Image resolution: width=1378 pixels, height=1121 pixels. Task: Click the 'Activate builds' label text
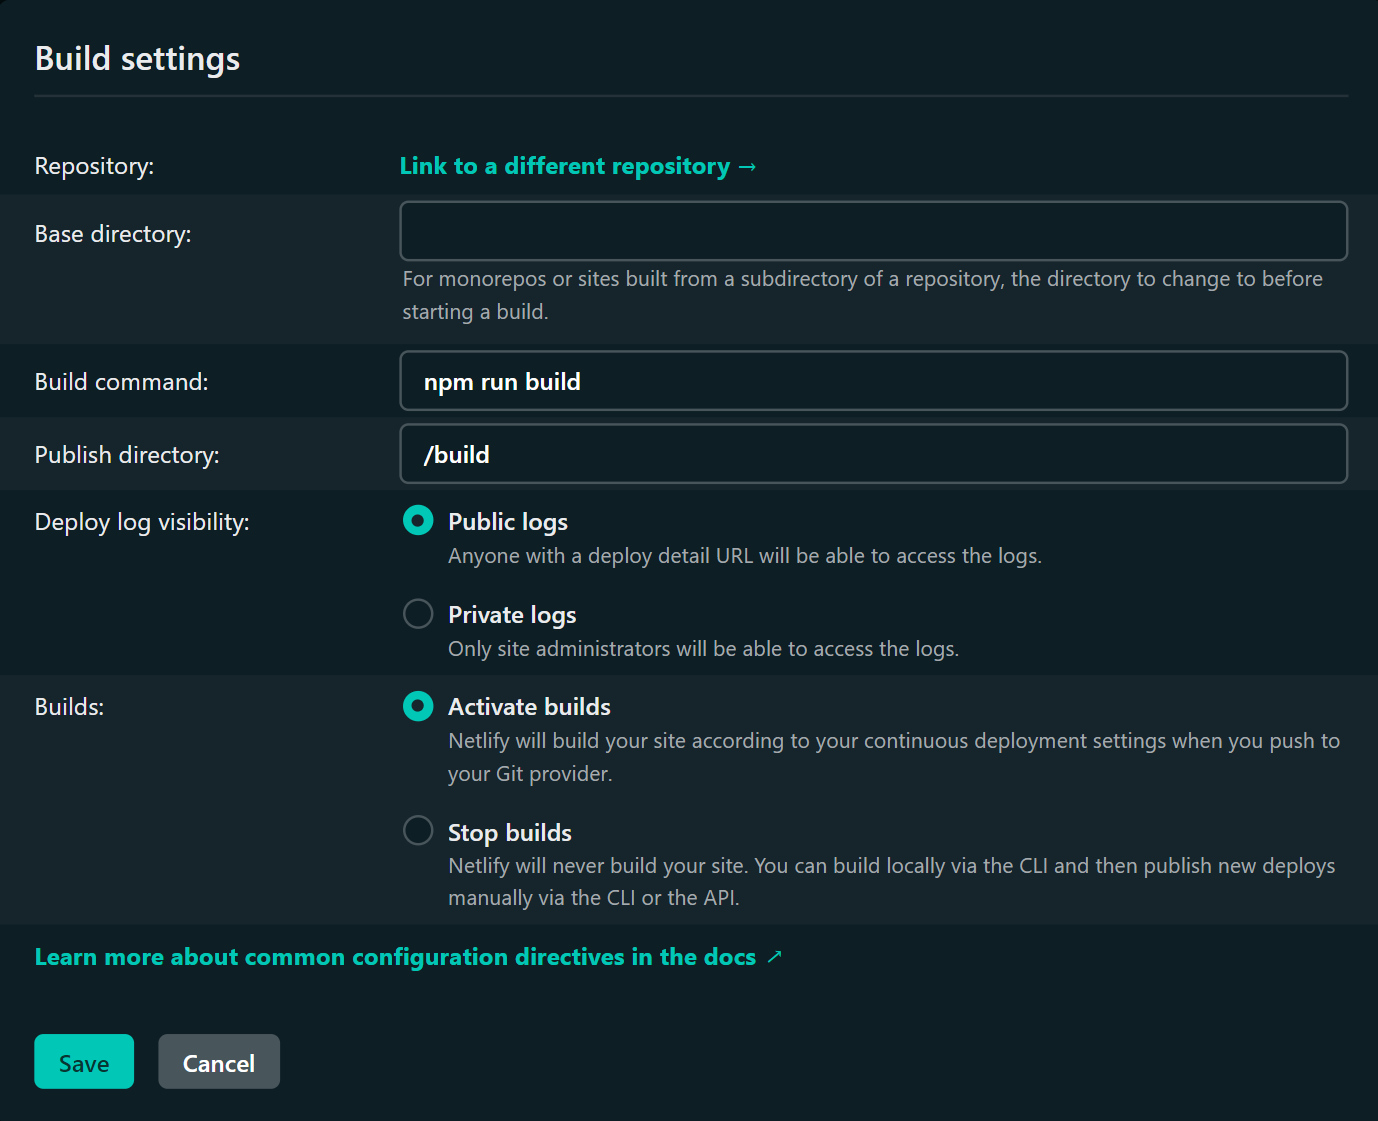click(529, 707)
